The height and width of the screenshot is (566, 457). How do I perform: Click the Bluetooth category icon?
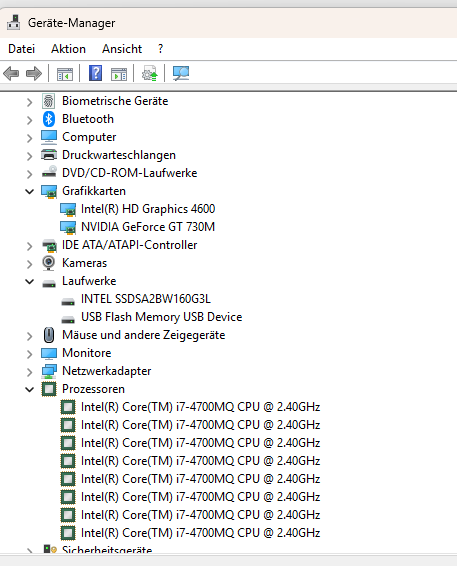[x=49, y=119]
